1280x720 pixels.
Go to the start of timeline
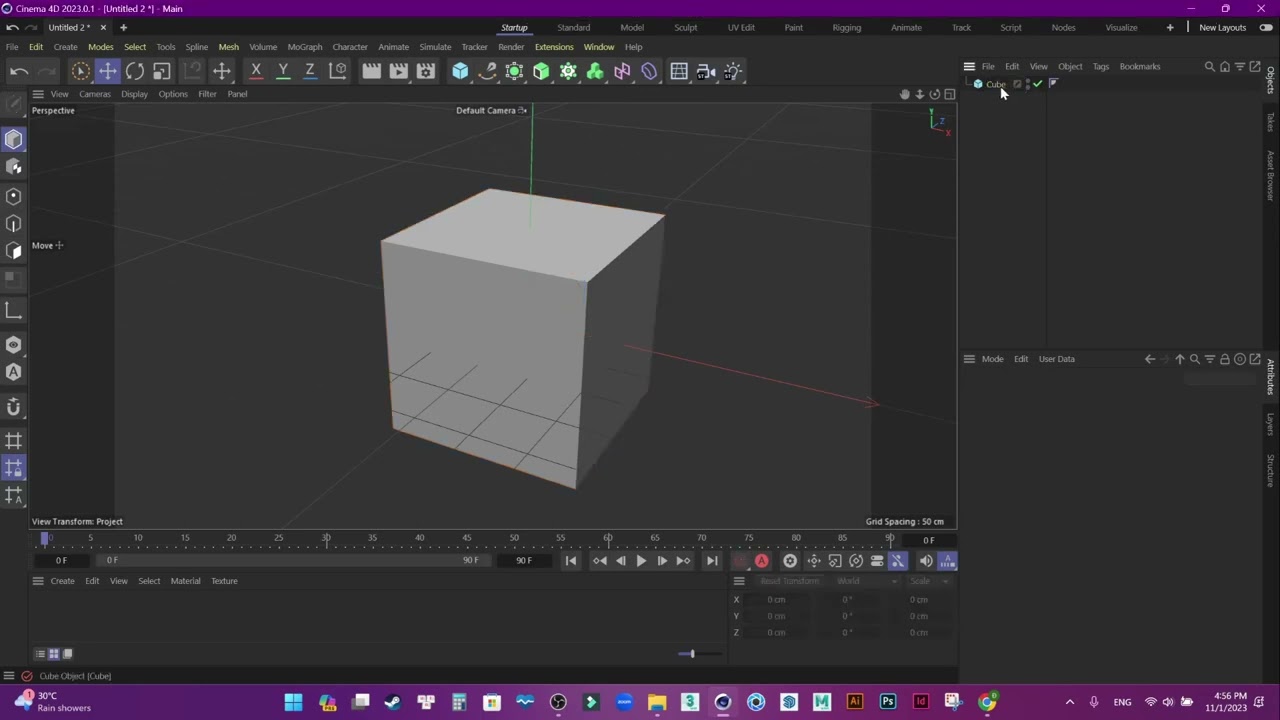tap(571, 561)
